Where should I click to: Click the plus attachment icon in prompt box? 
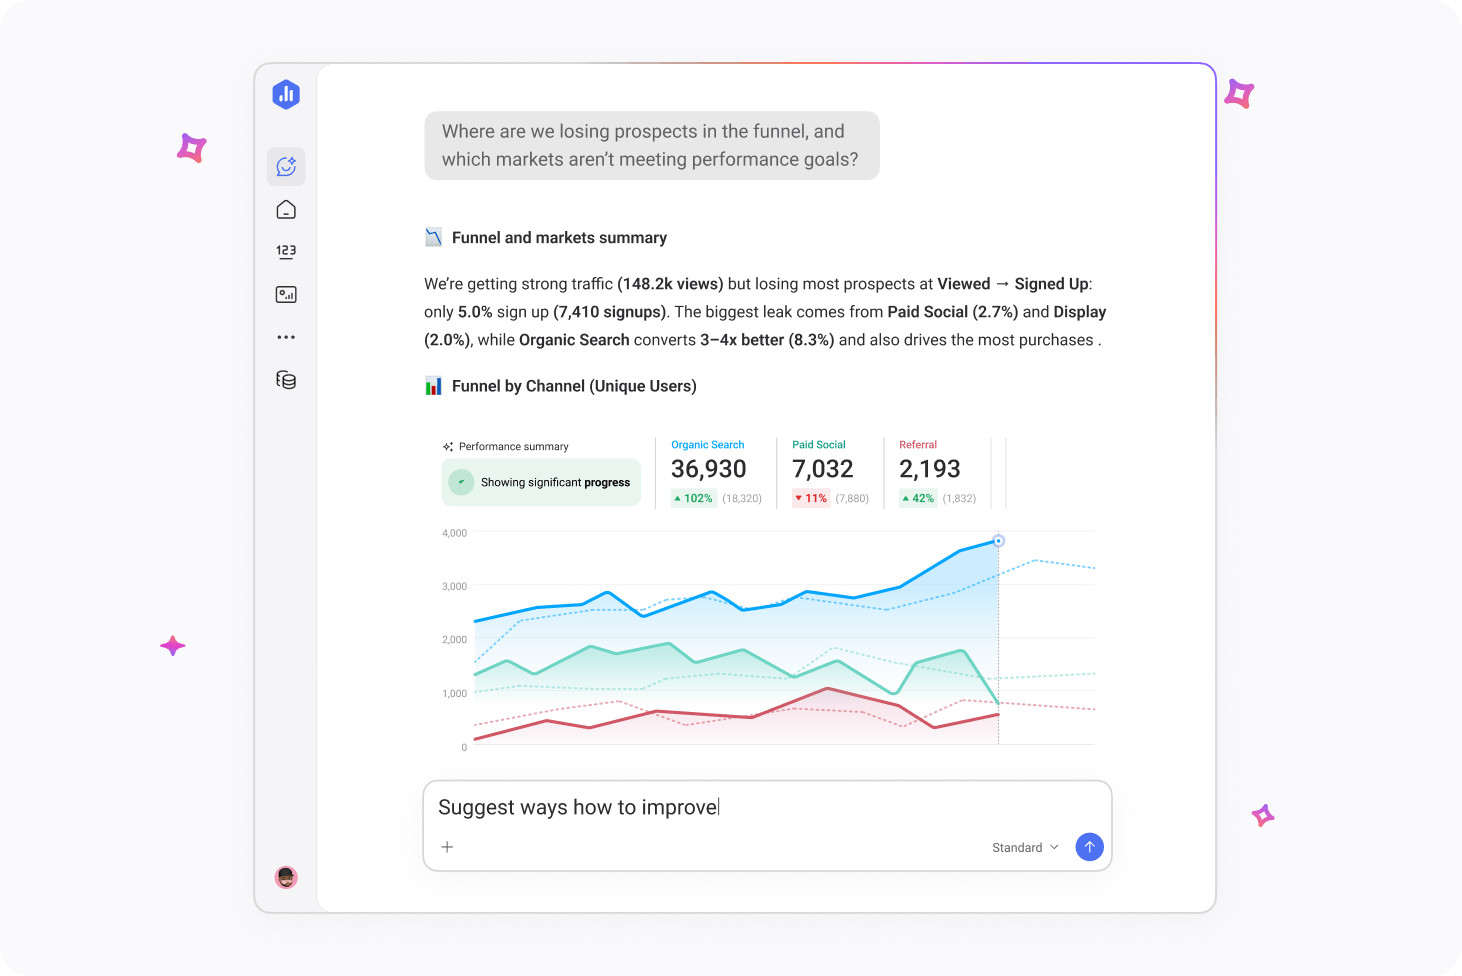[x=447, y=847]
